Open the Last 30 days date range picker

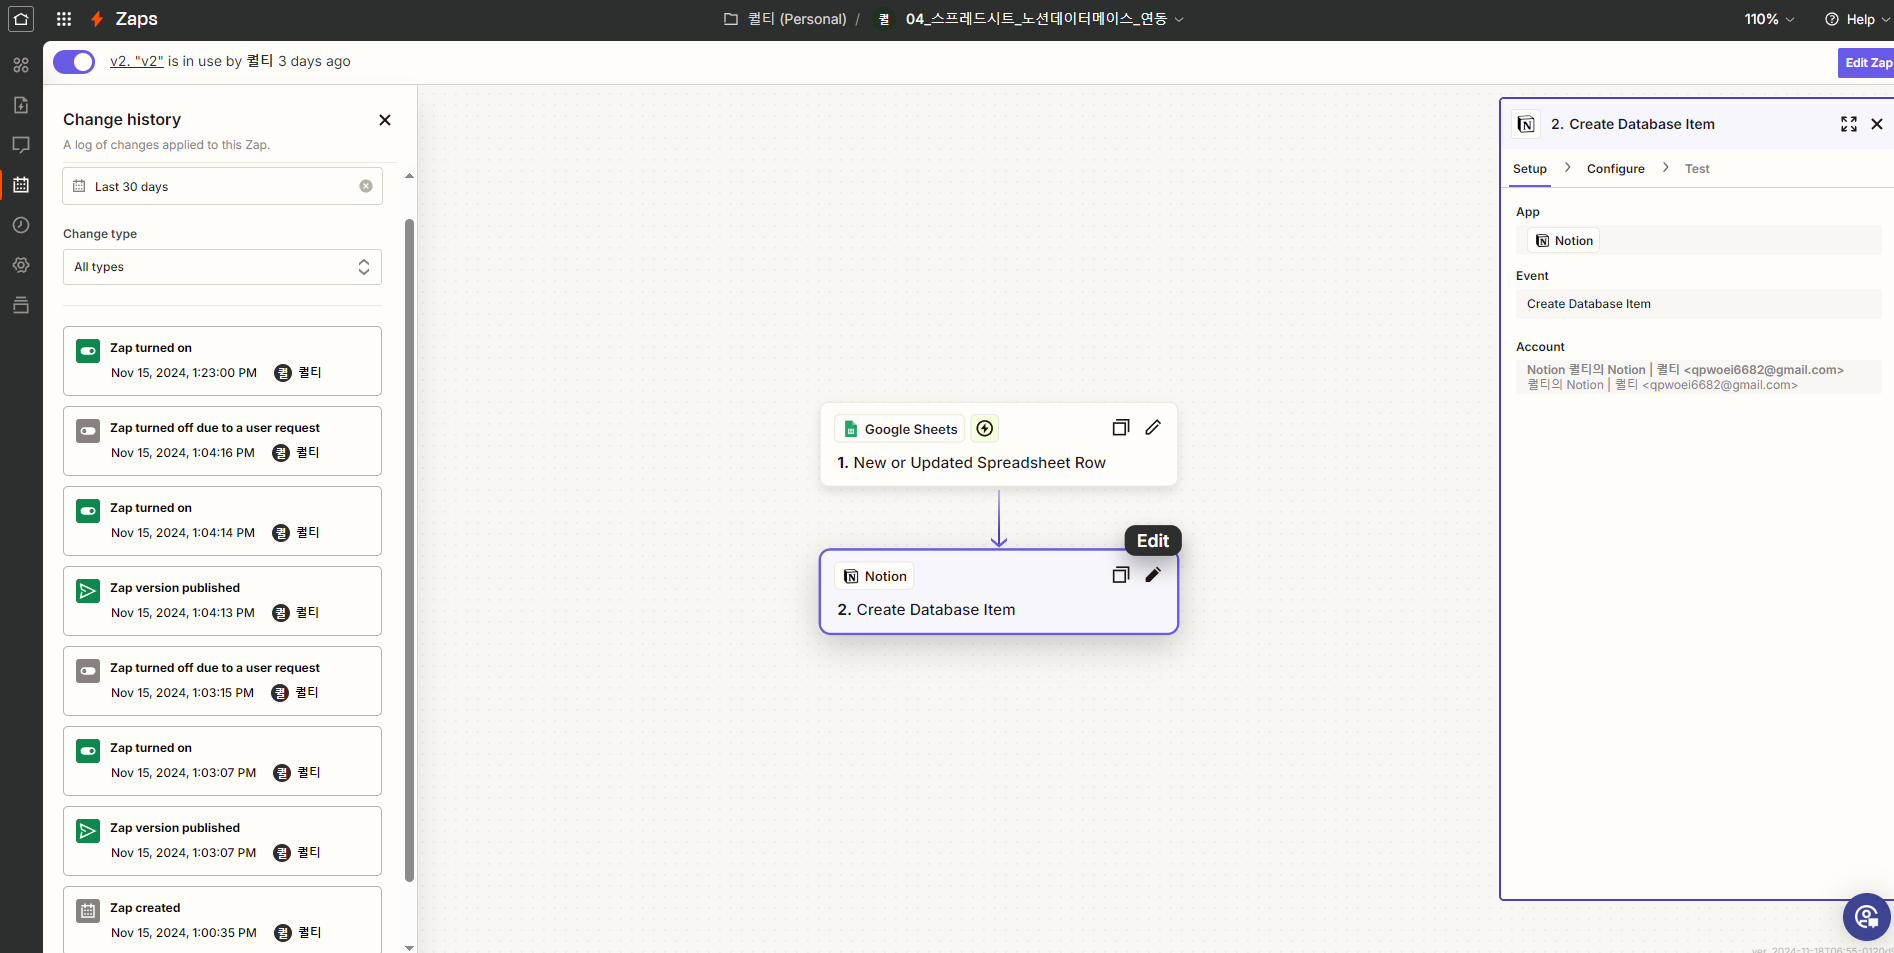click(x=222, y=186)
